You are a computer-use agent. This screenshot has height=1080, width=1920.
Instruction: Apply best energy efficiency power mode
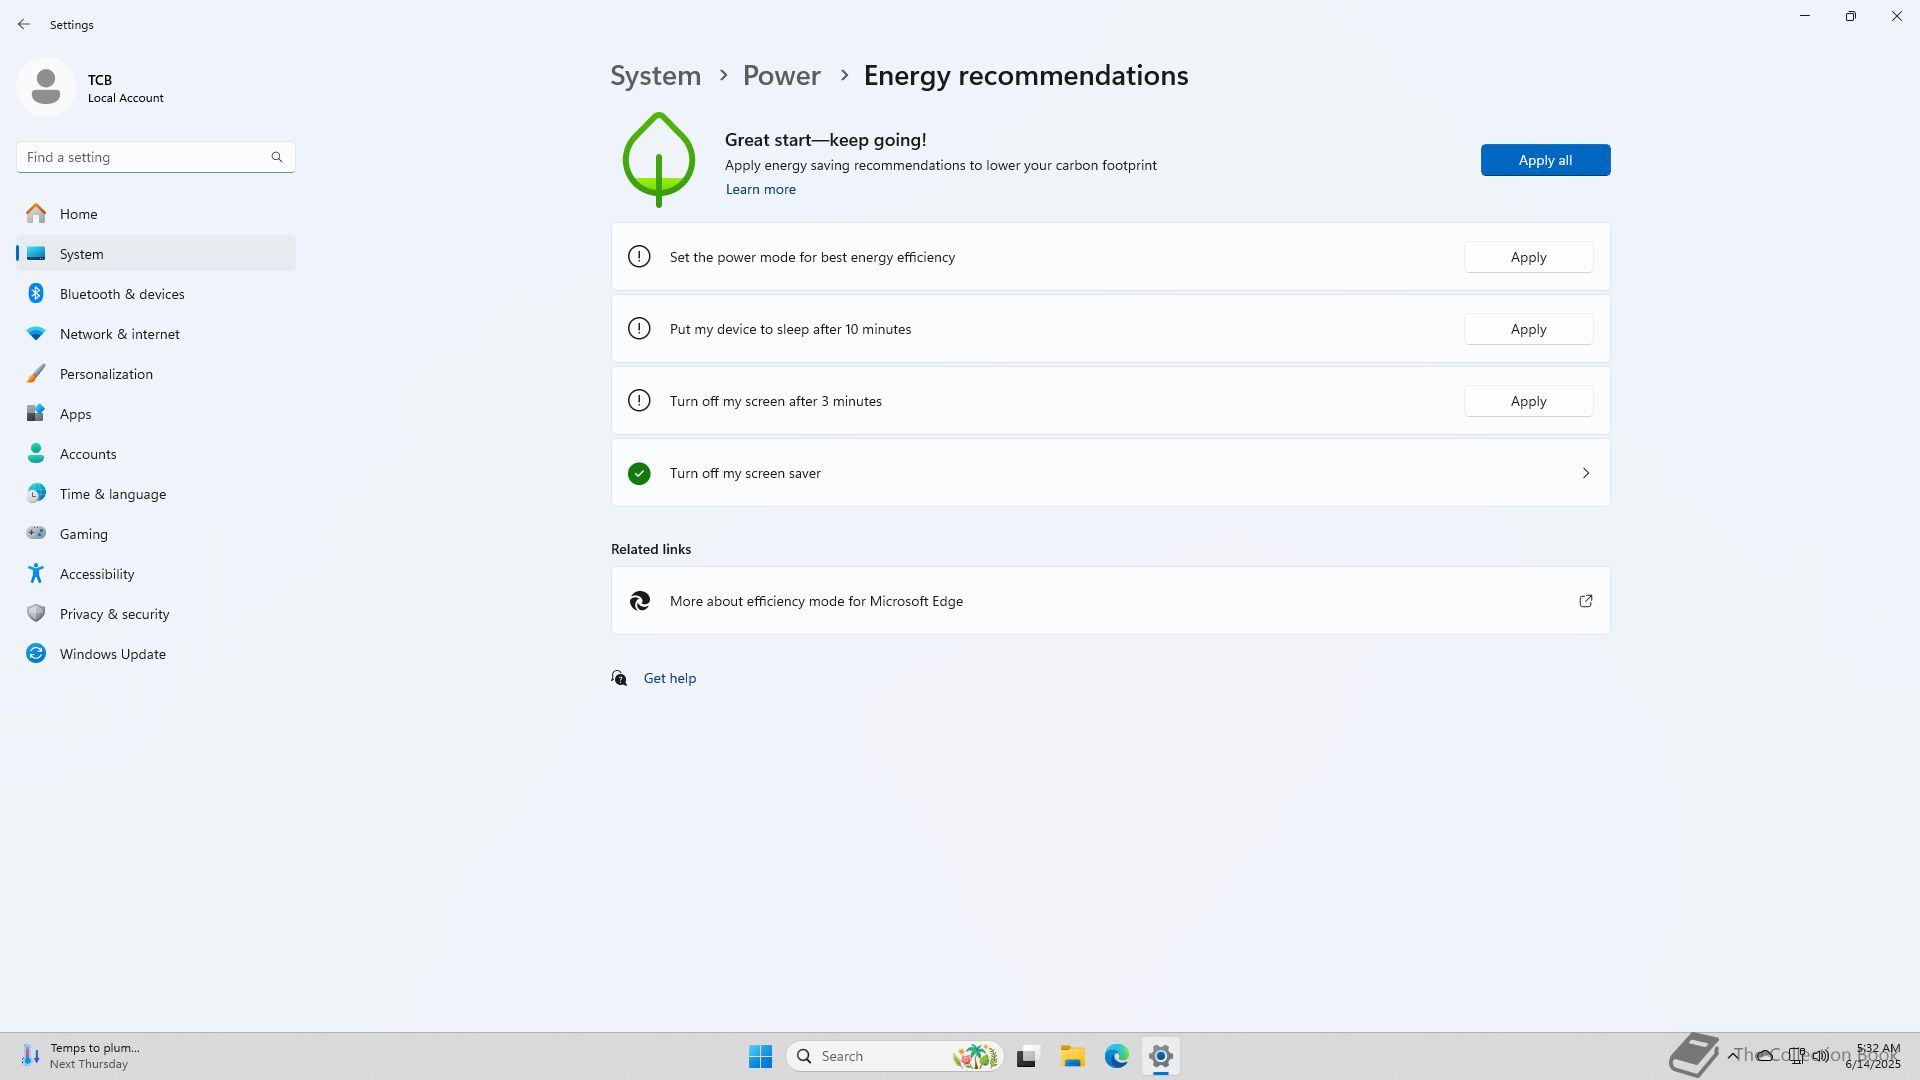point(1527,257)
